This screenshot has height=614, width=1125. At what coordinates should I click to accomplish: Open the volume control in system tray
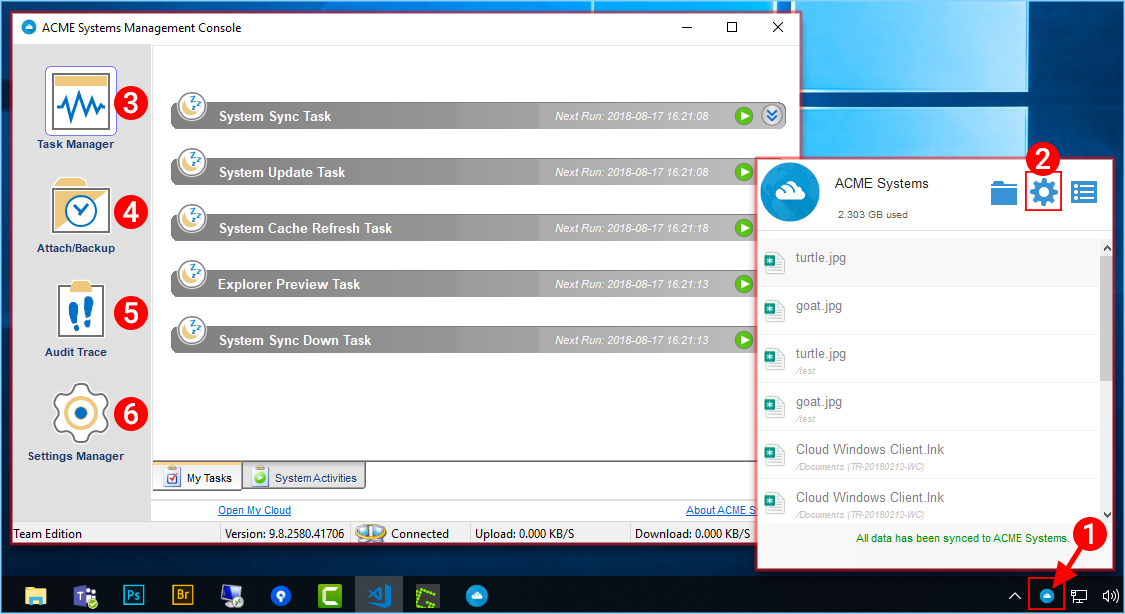[x=1111, y=595]
